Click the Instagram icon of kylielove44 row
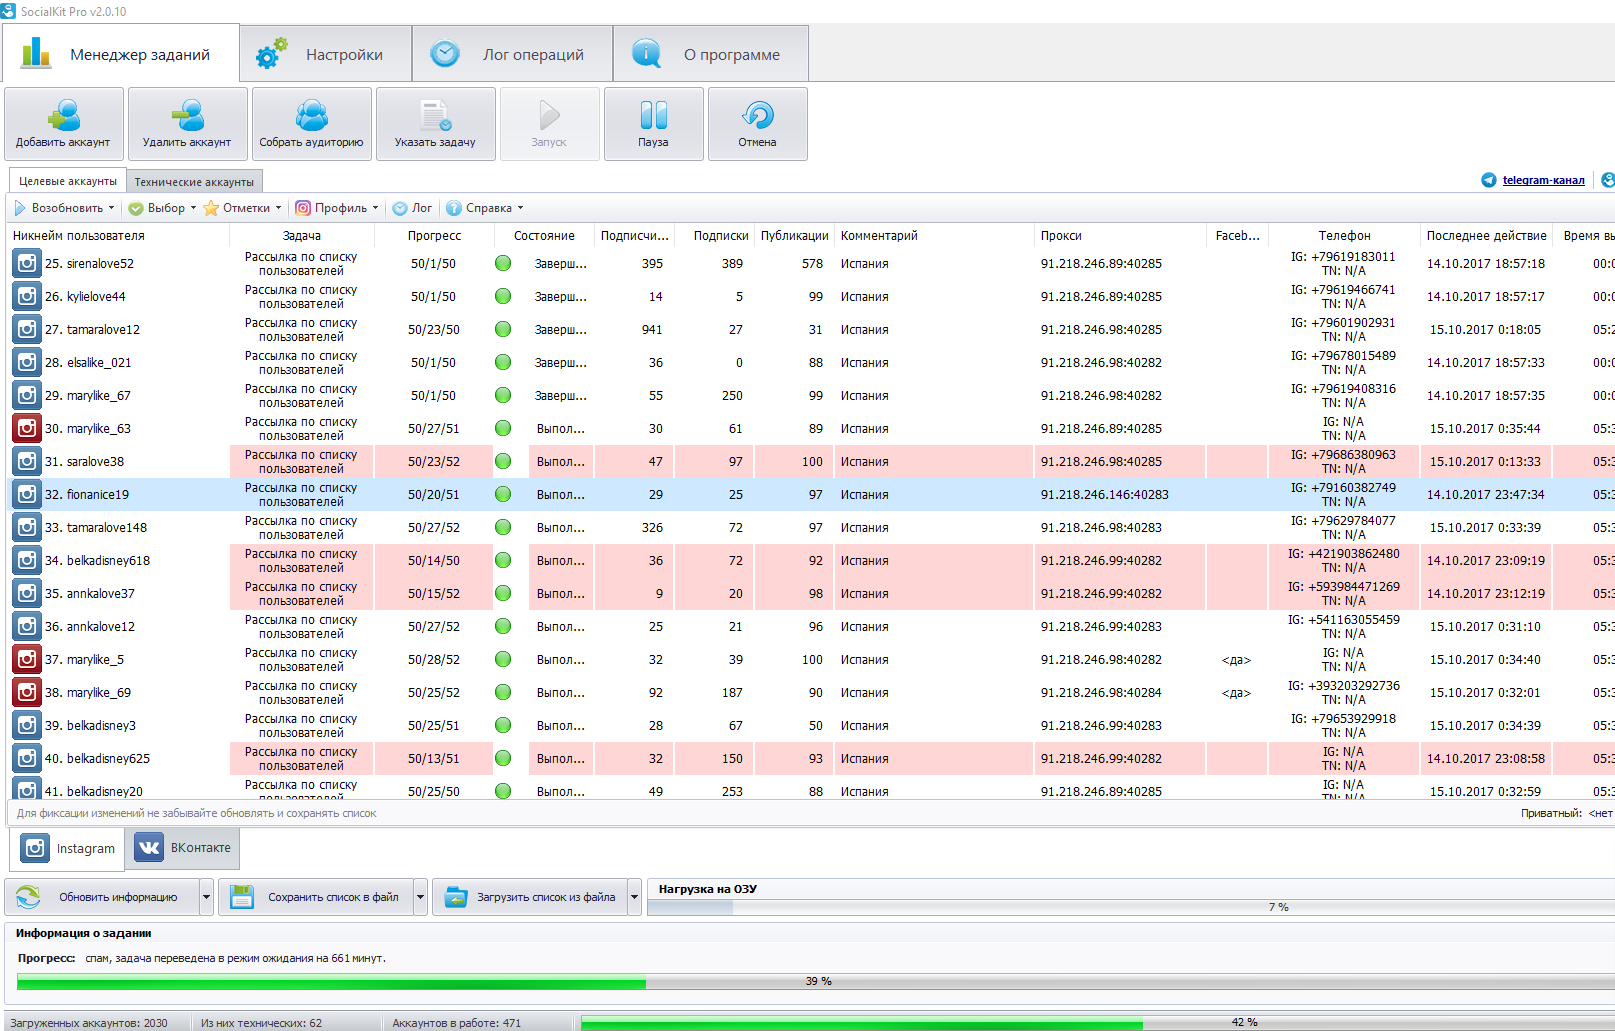Viewport: 1615px width, 1031px height. pos(27,296)
